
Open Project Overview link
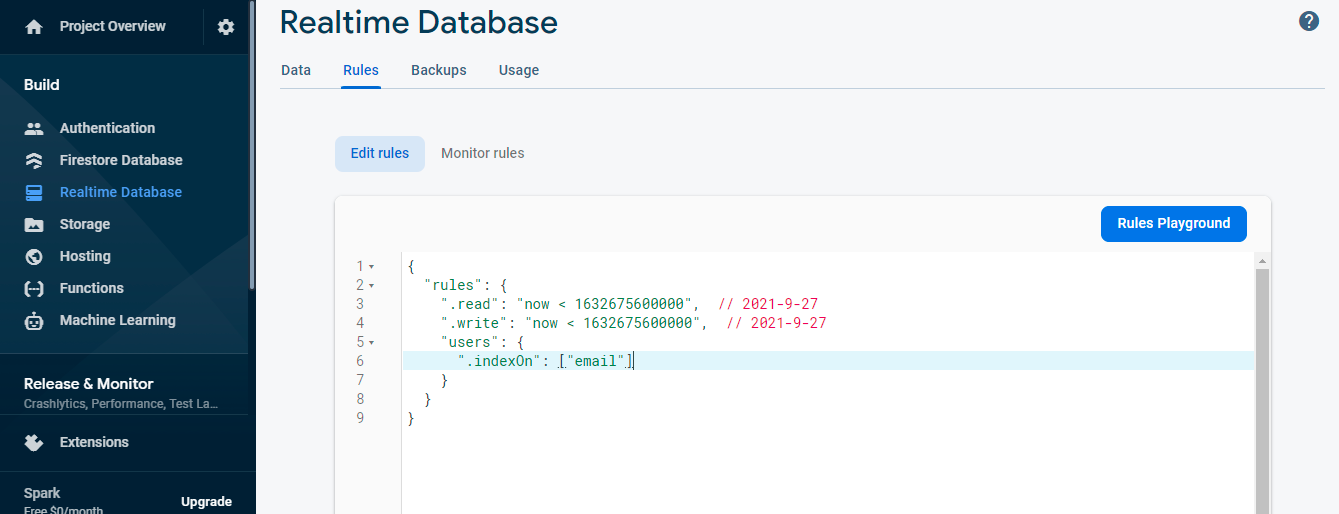113,26
